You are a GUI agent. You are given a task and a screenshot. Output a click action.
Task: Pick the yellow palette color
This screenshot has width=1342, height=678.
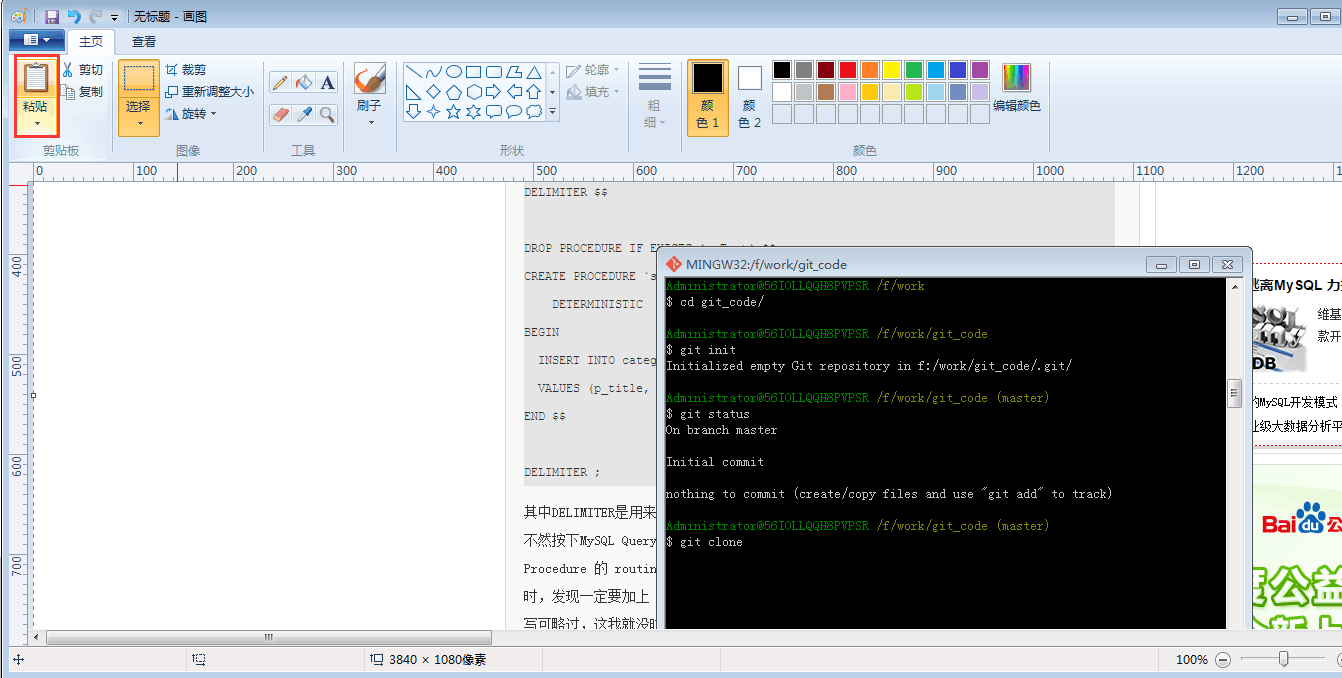(892, 70)
